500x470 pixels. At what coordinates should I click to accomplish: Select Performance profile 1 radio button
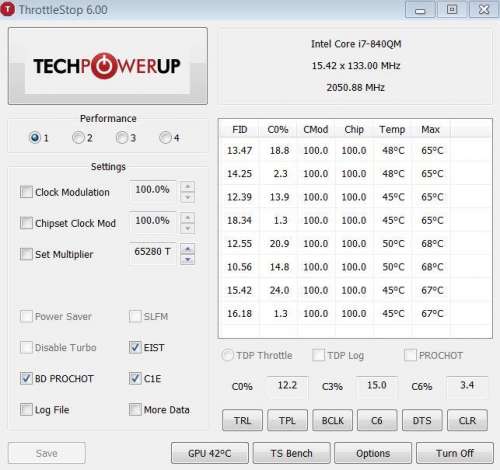[35, 137]
